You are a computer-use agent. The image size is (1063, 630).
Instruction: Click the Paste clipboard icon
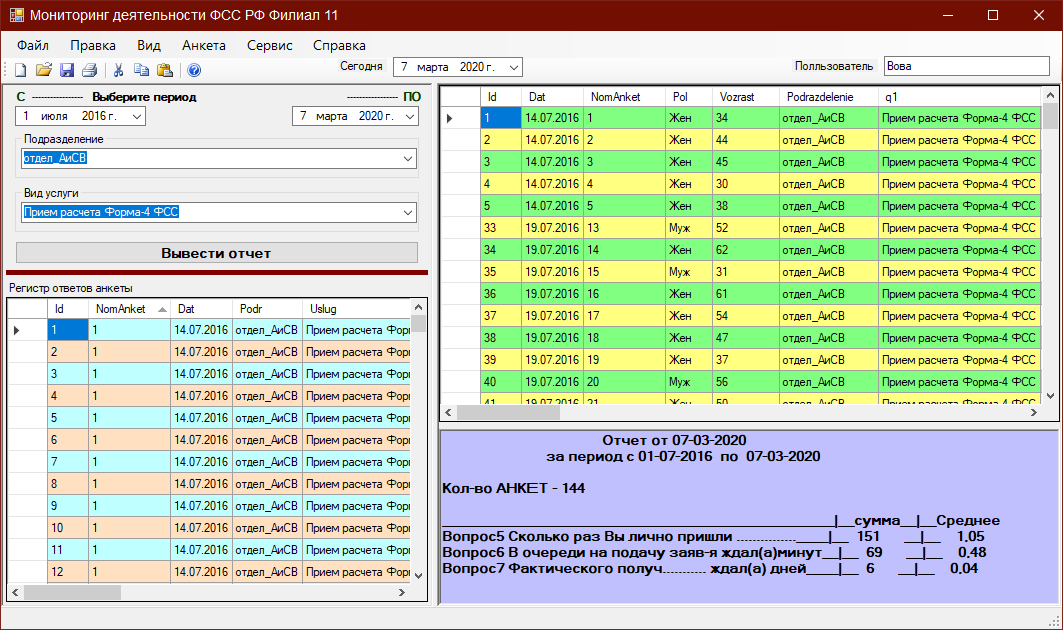pyautogui.click(x=164, y=70)
